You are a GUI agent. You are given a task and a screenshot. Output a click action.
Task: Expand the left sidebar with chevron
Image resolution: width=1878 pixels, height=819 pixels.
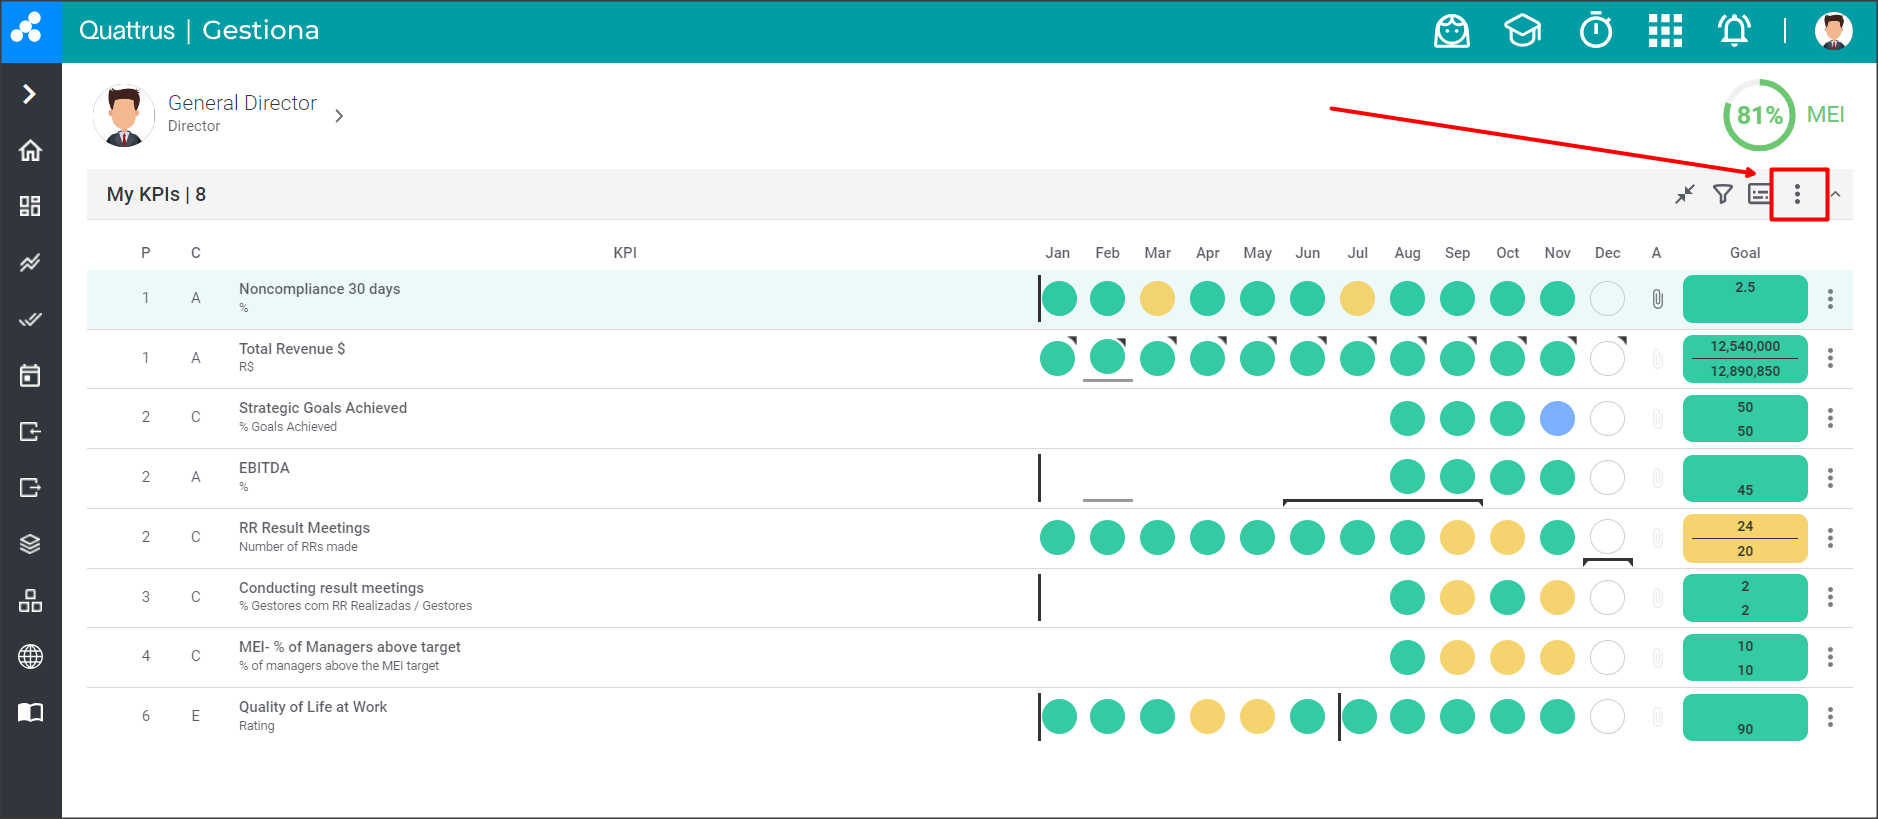point(30,94)
